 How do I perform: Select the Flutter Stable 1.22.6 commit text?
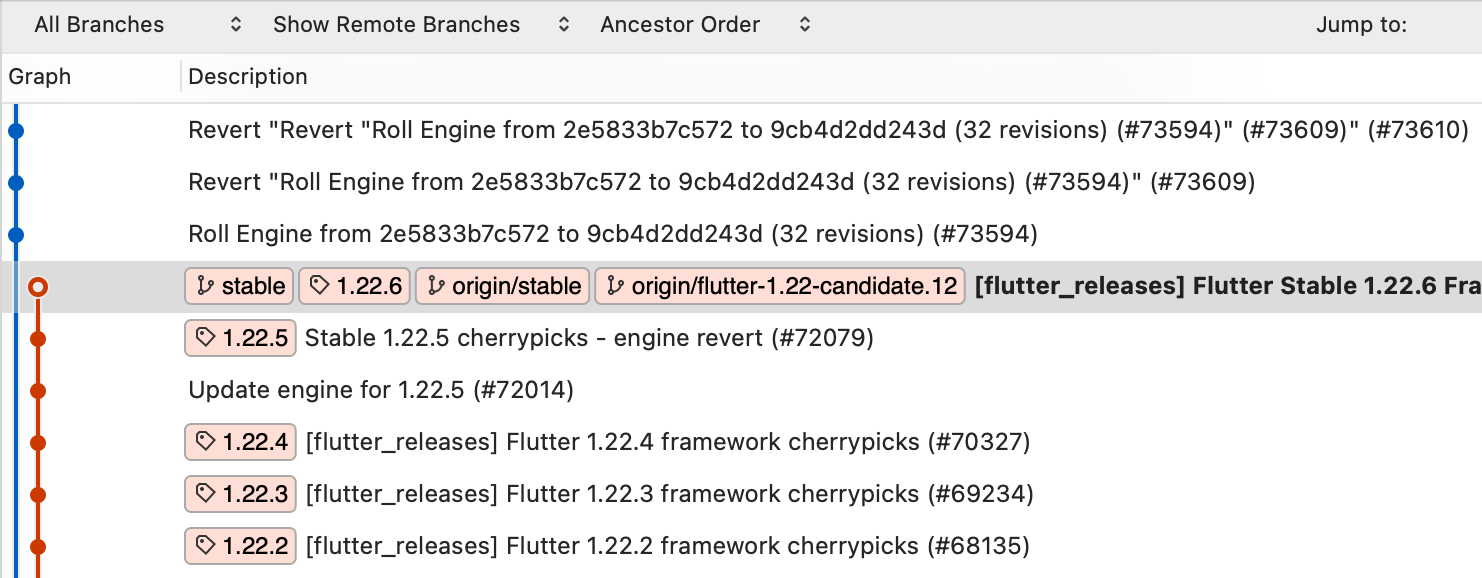[x=1228, y=287]
